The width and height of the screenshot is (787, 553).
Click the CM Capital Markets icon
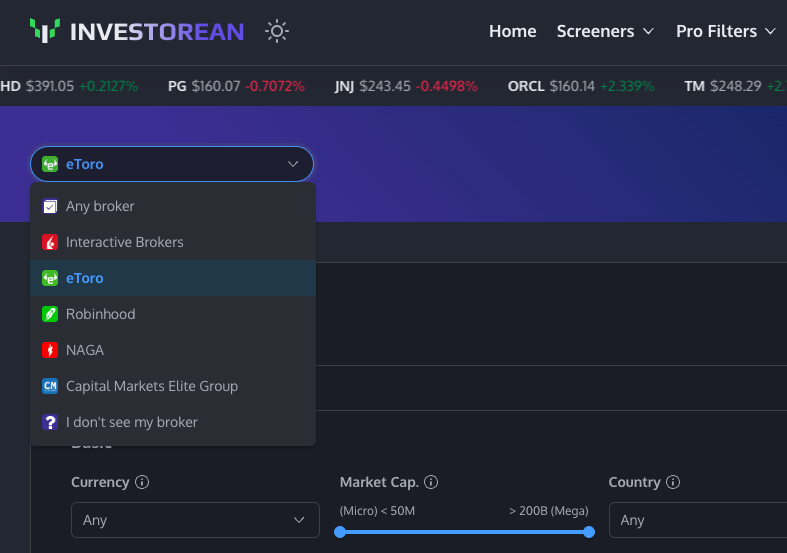[x=50, y=386]
